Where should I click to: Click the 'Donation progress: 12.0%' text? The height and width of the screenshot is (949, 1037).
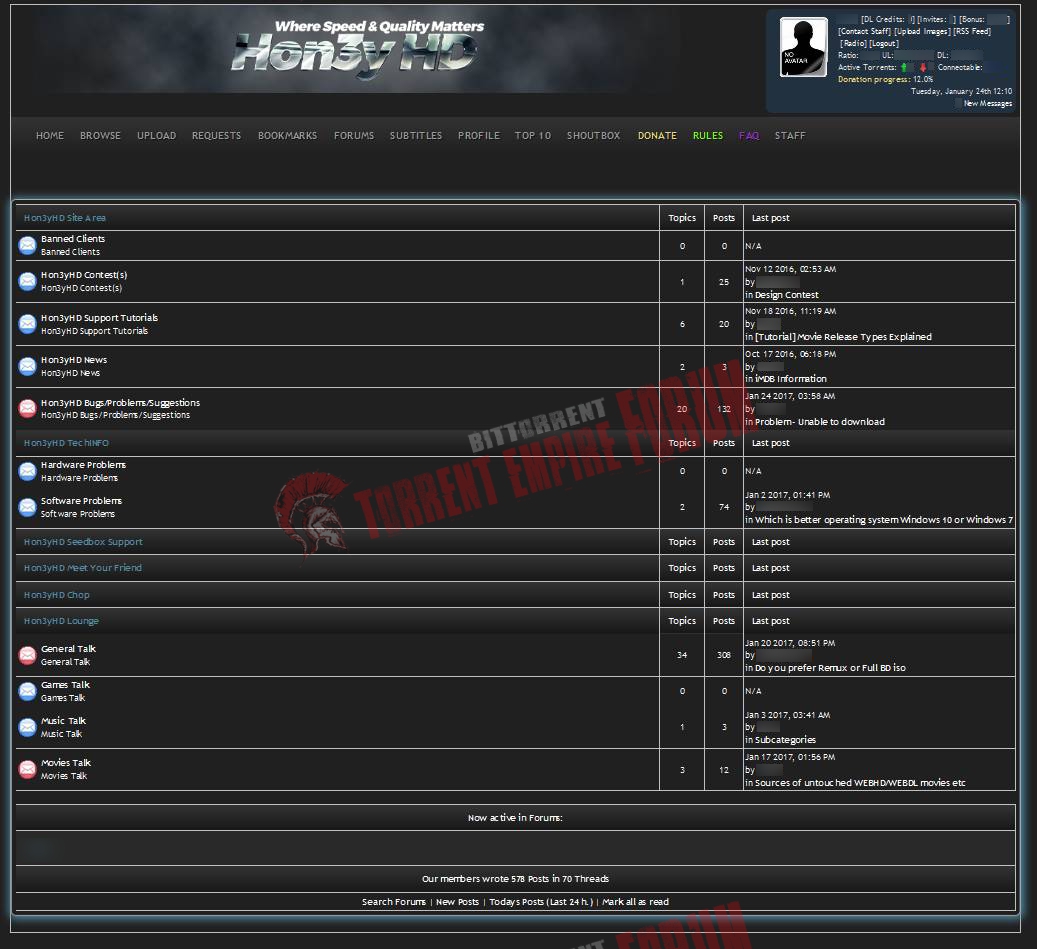coord(886,79)
